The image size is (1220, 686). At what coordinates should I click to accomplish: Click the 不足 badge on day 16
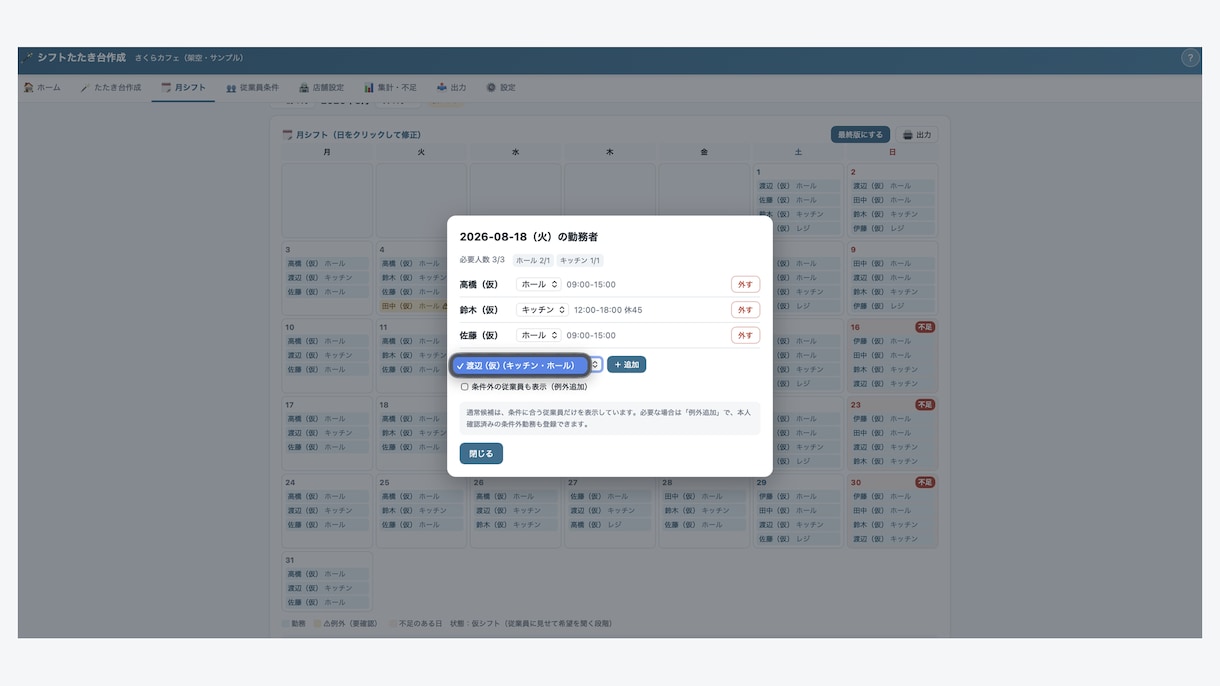pyautogui.click(x=925, y=327)
